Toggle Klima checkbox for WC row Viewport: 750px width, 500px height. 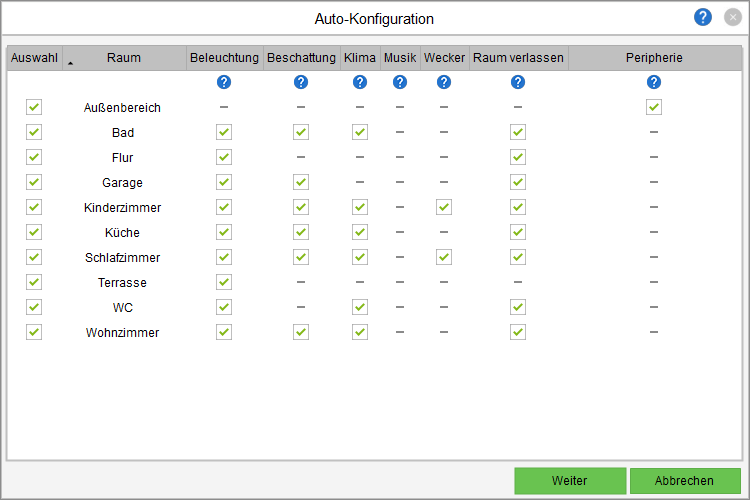coord(360,307)
